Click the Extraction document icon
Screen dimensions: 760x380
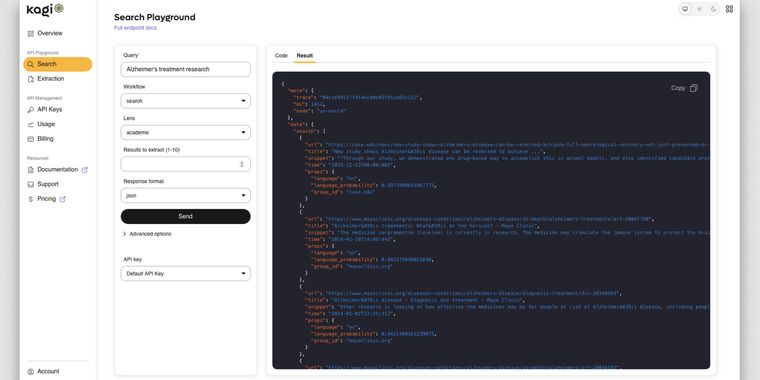pos(31,79)
